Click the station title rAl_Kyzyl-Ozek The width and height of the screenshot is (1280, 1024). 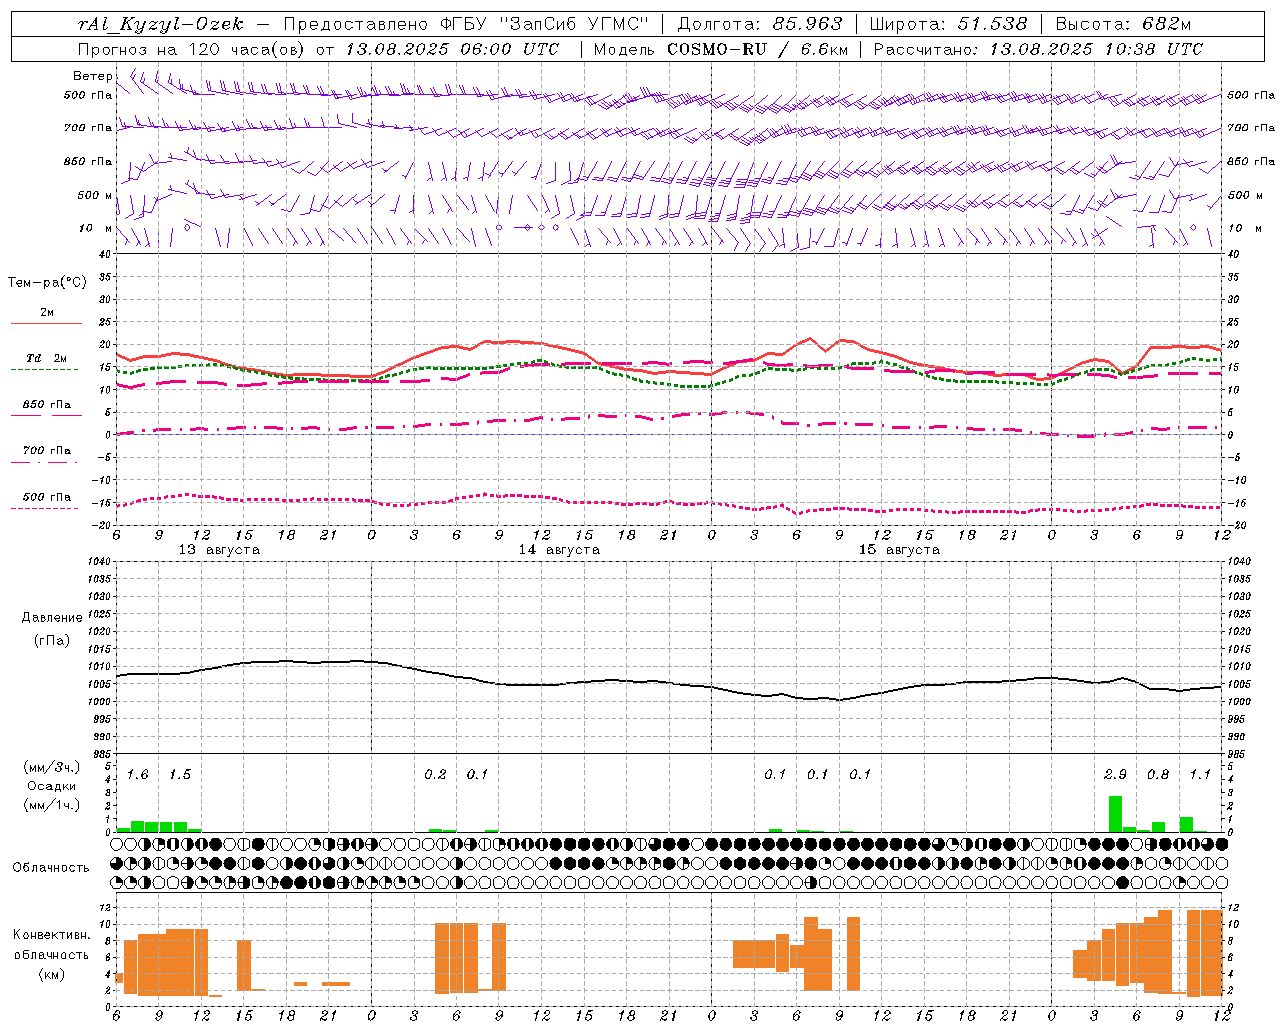point(160,24)
